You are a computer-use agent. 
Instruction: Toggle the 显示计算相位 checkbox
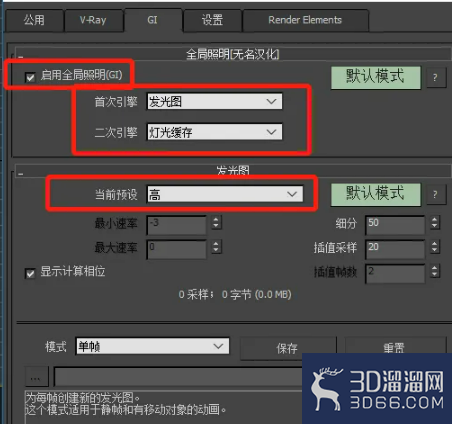(x=30, y=274)
